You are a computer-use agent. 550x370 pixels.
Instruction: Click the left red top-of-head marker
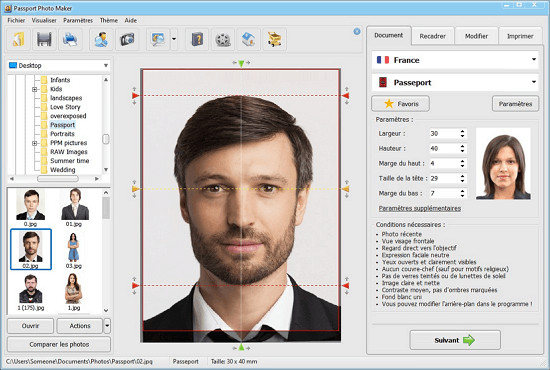click(x=135, y=95)
